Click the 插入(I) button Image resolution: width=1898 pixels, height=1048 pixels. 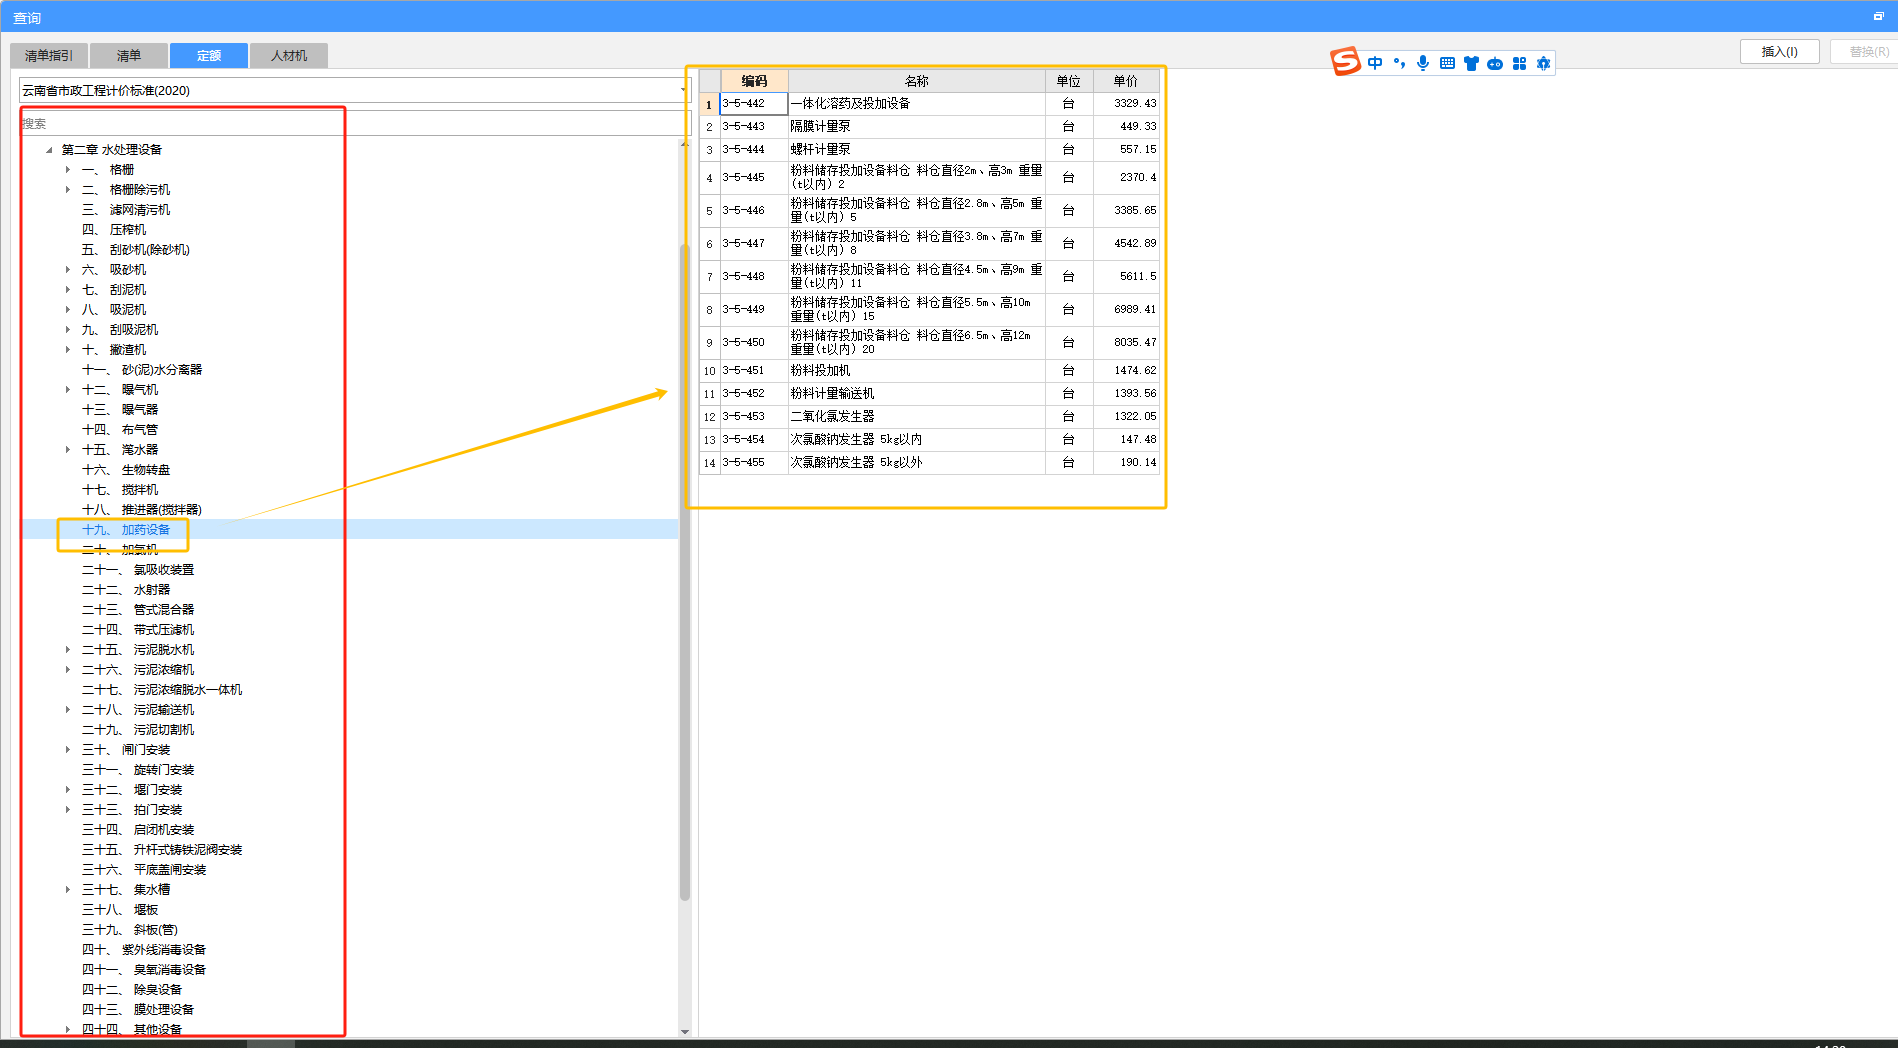coord(1779,52)
